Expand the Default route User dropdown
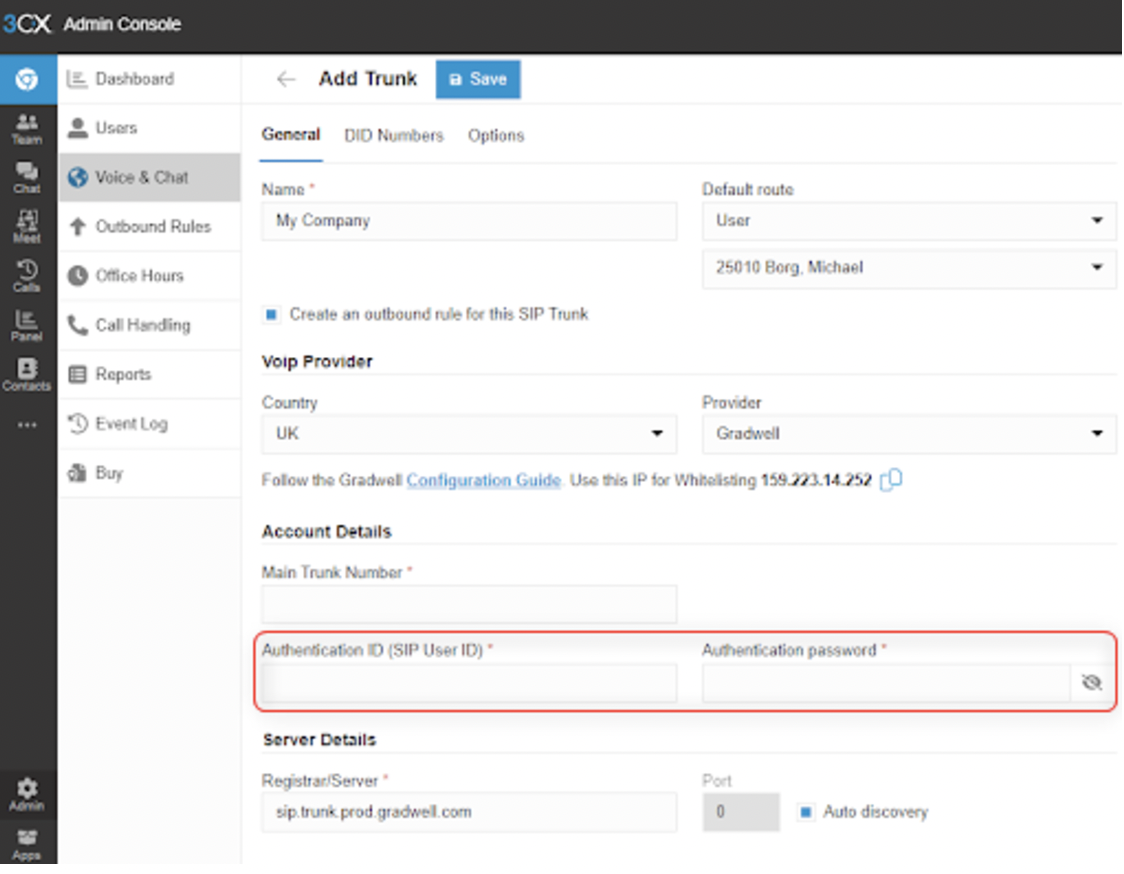Image resolution: width=1124 pixels, height=874 pixels. coord(909,221)
